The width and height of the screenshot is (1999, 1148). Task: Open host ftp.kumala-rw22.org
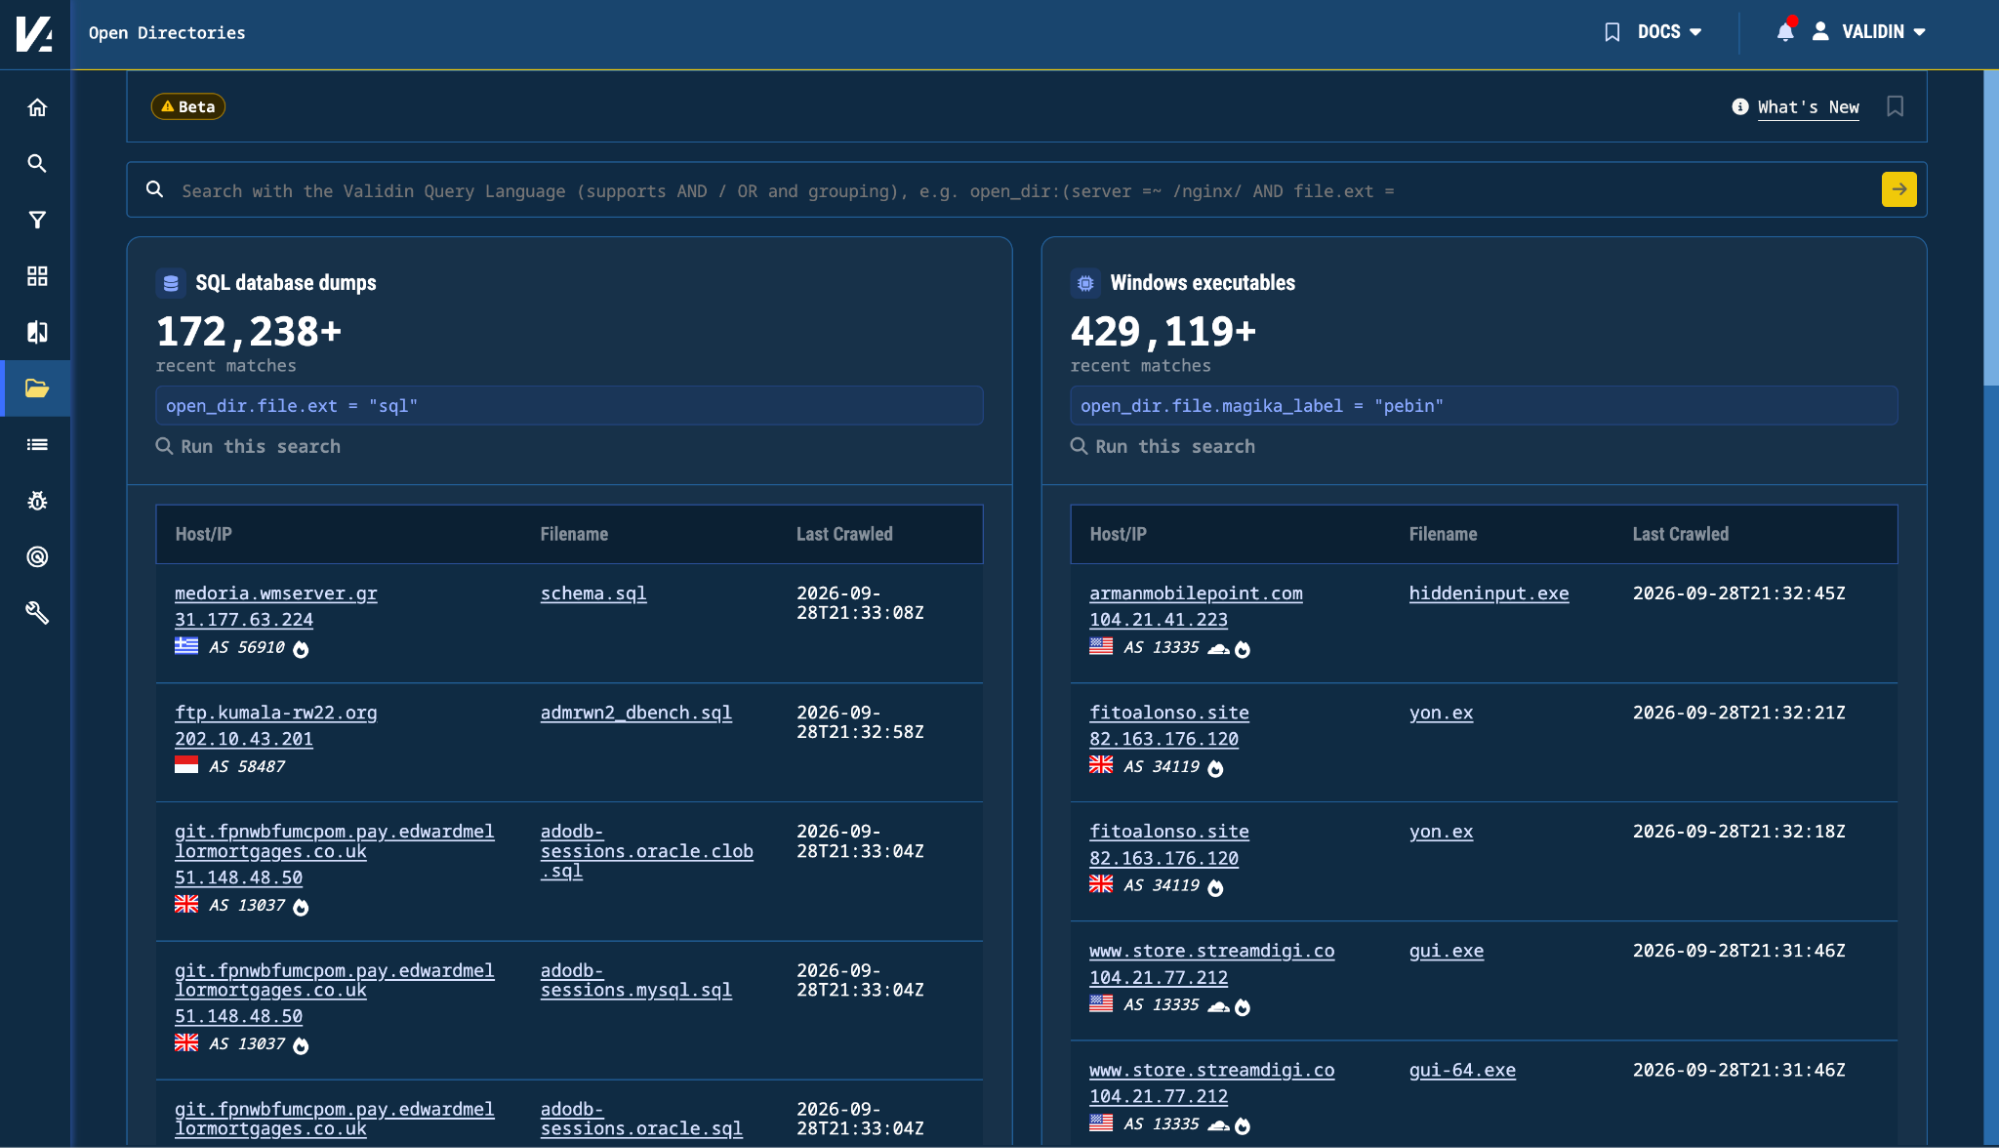(276, 713)
